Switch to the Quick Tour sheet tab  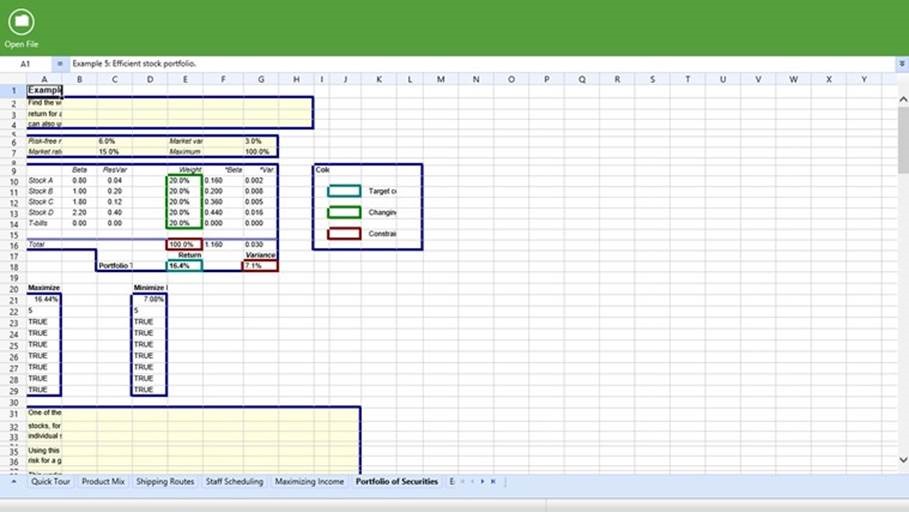[x=50, y=482]
